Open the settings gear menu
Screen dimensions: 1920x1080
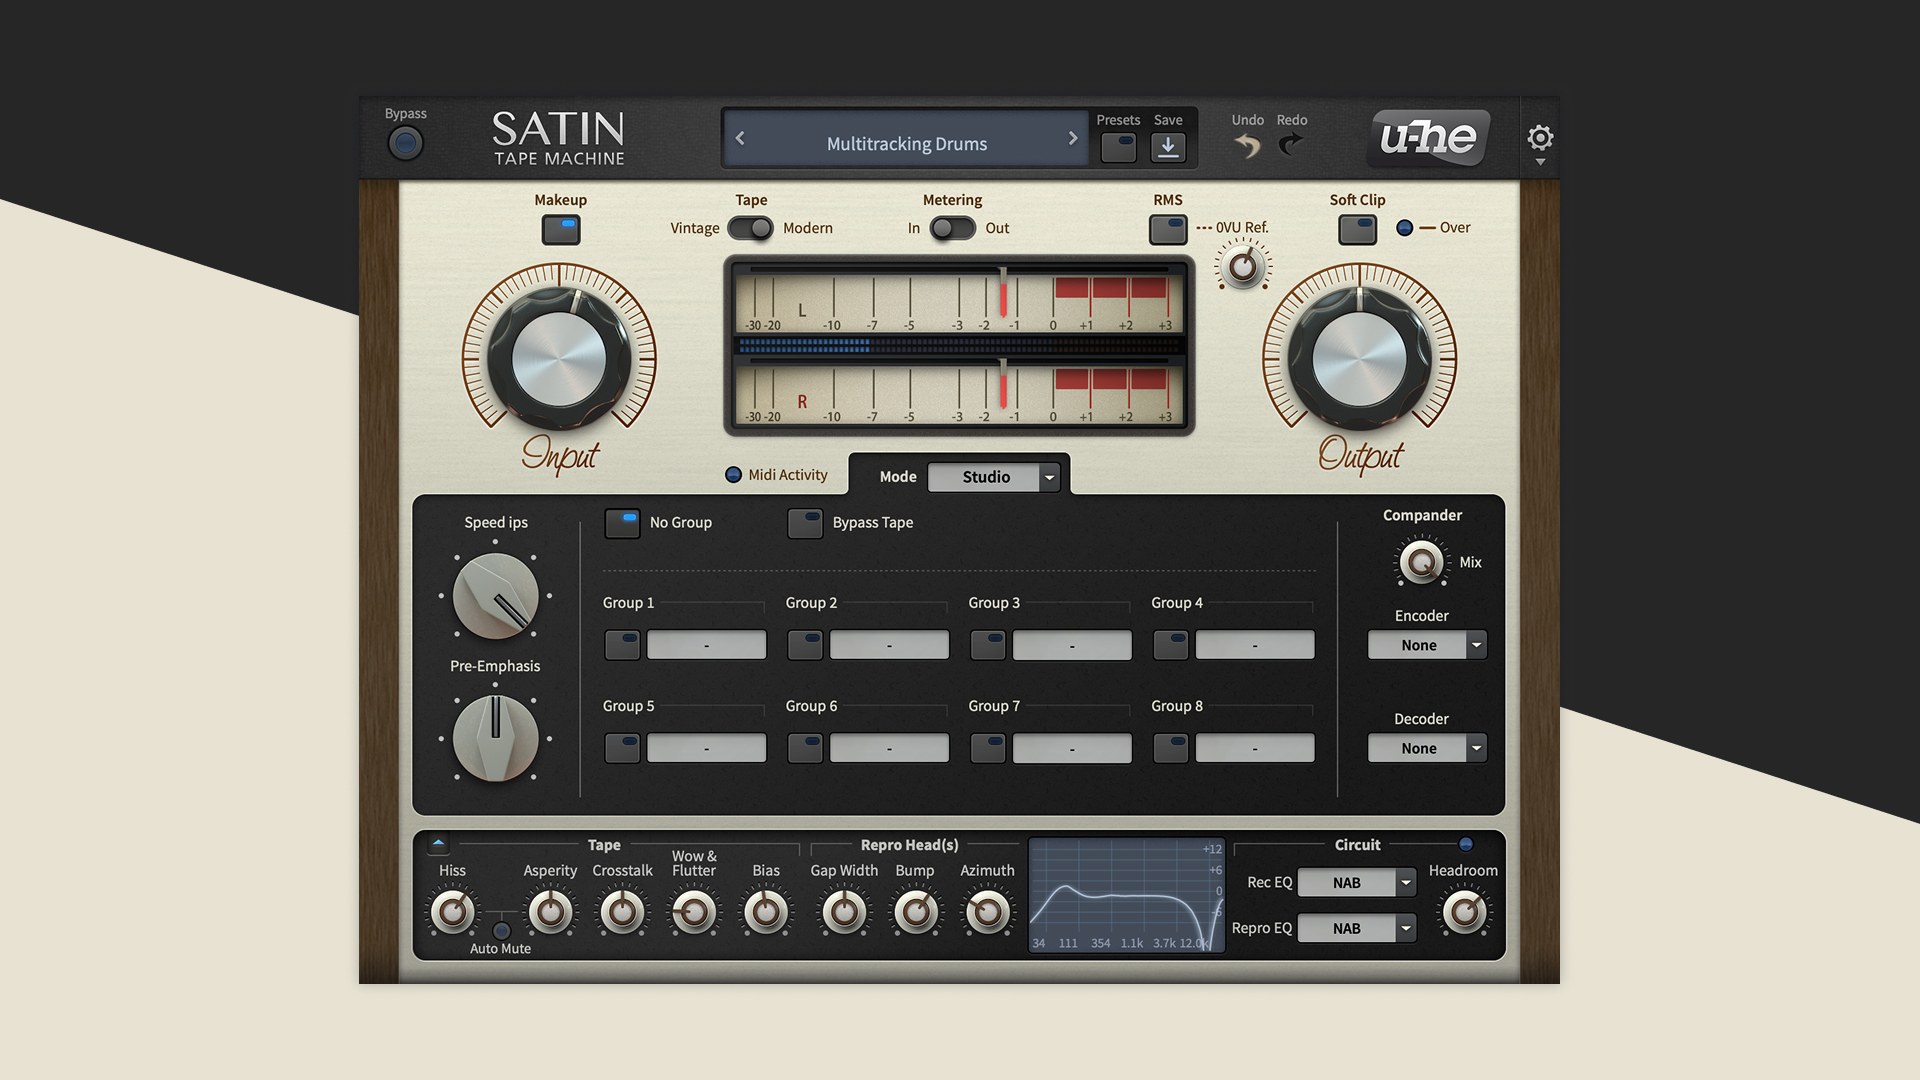pos(1540,138)
